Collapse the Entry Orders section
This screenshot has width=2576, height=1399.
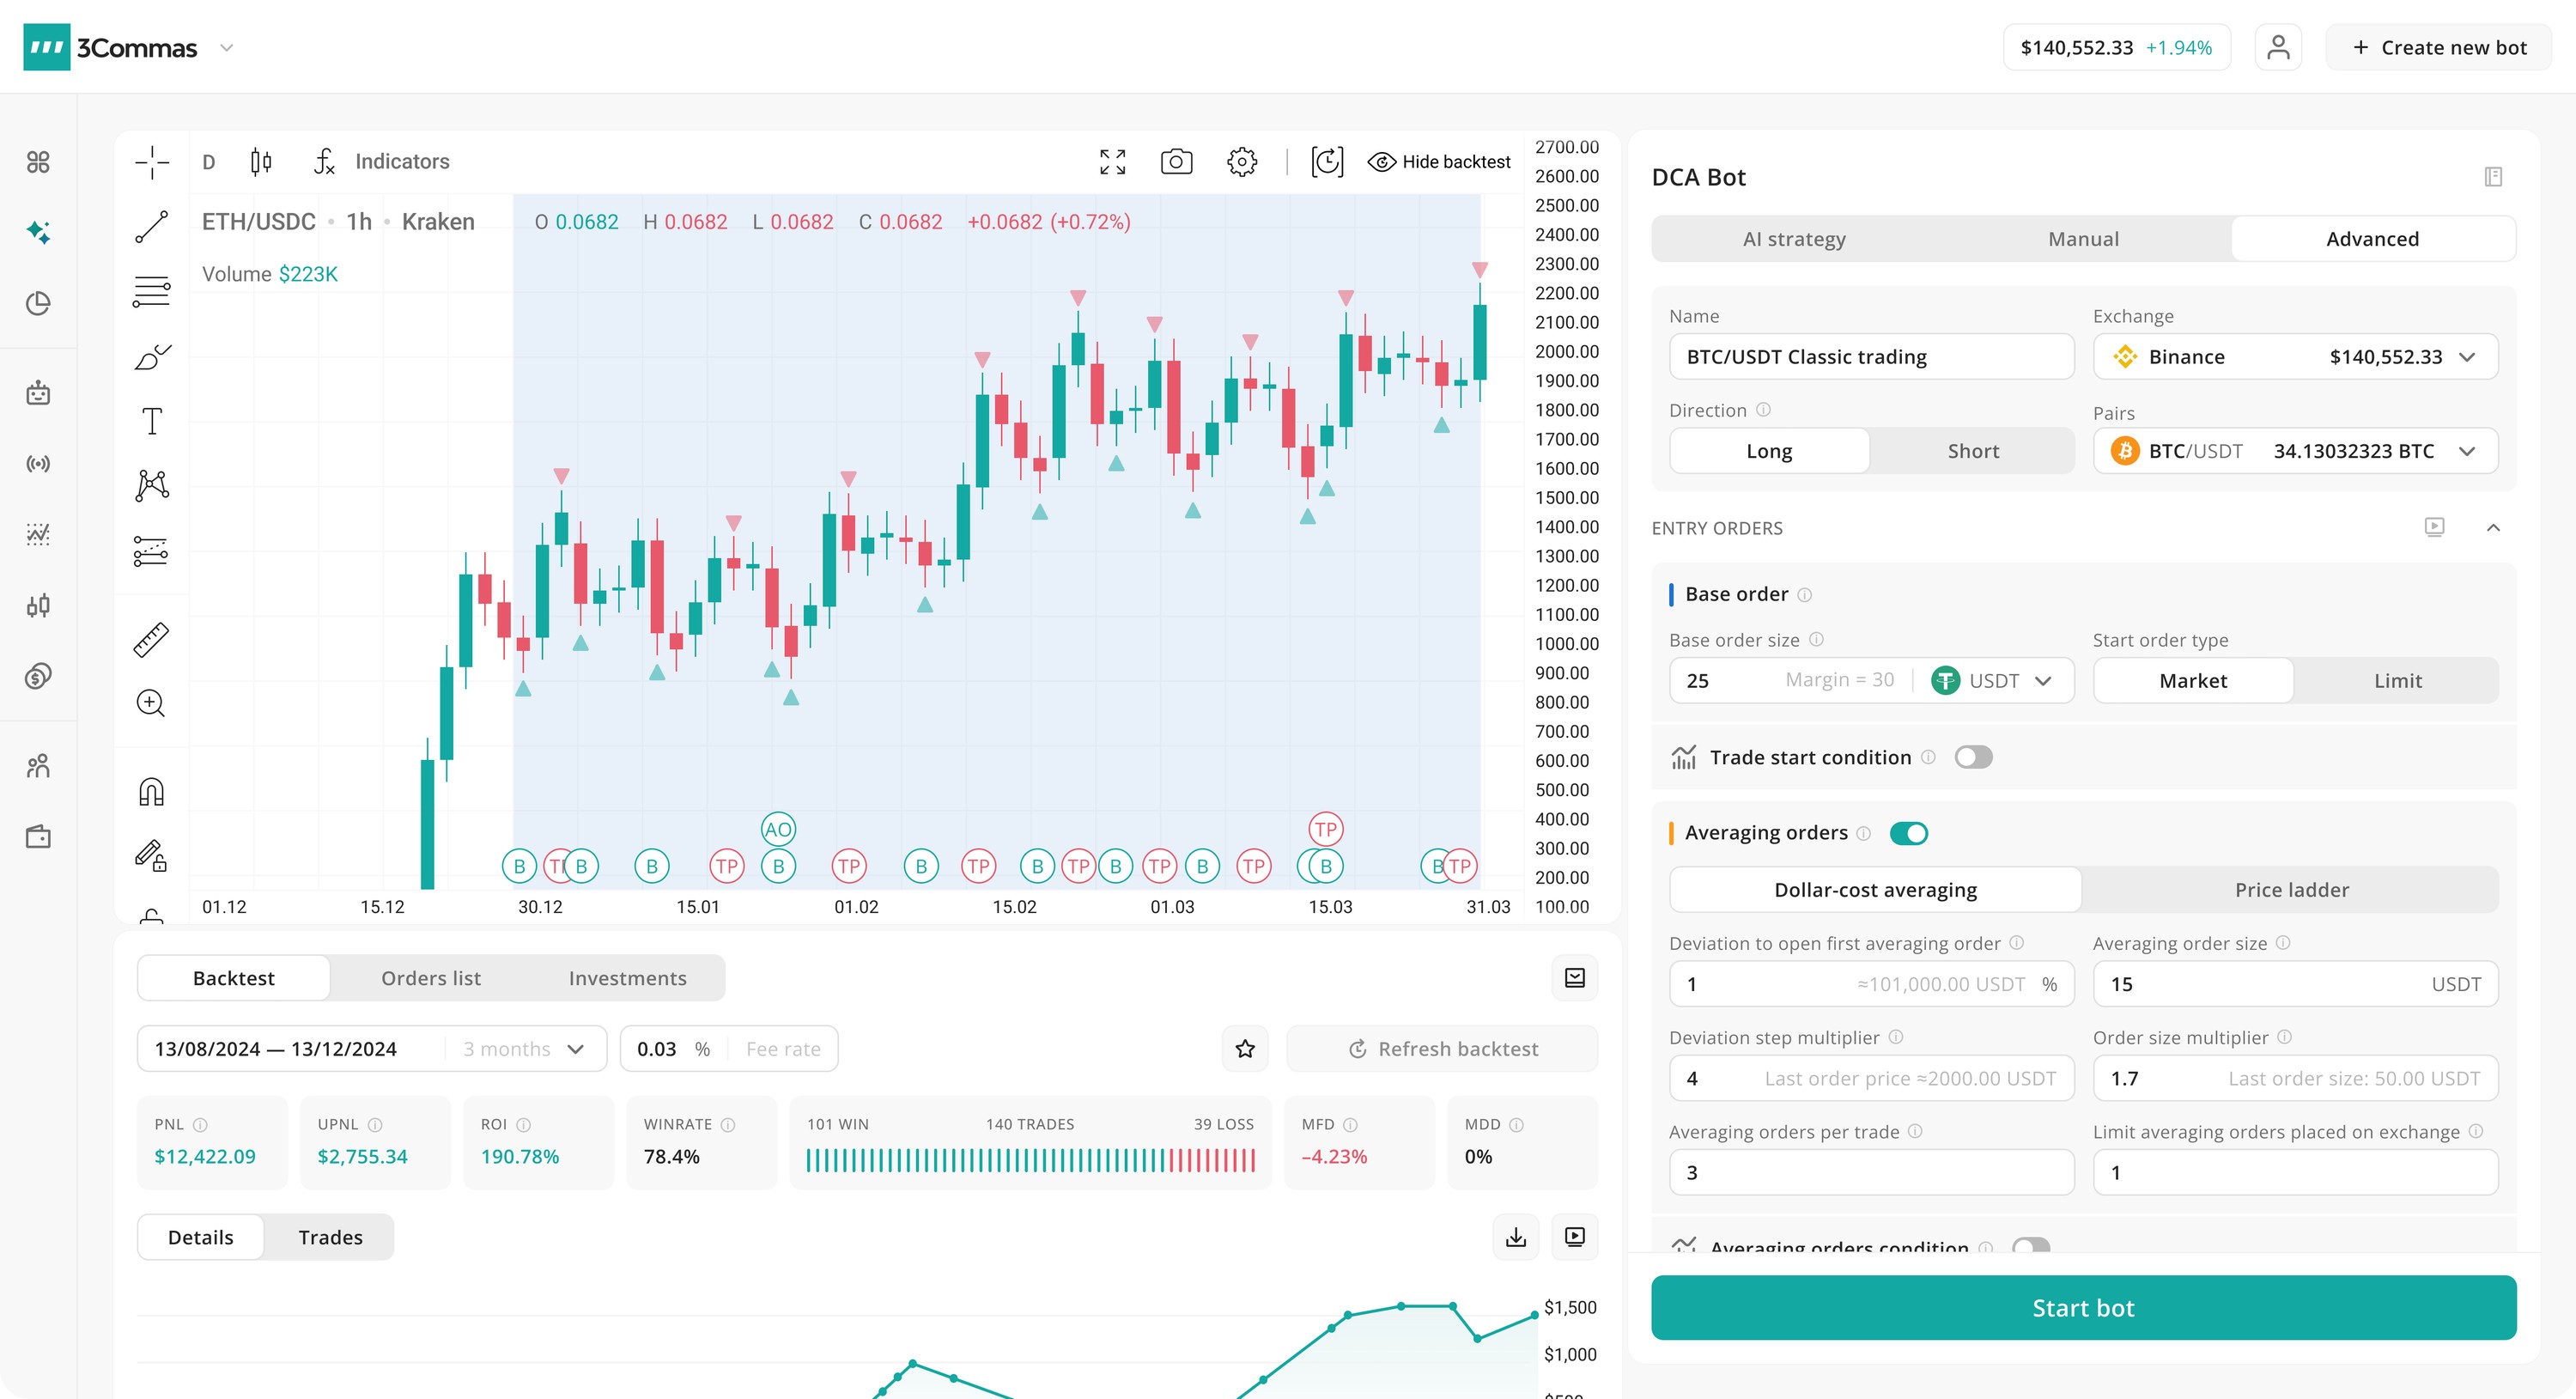[2494, 528]
